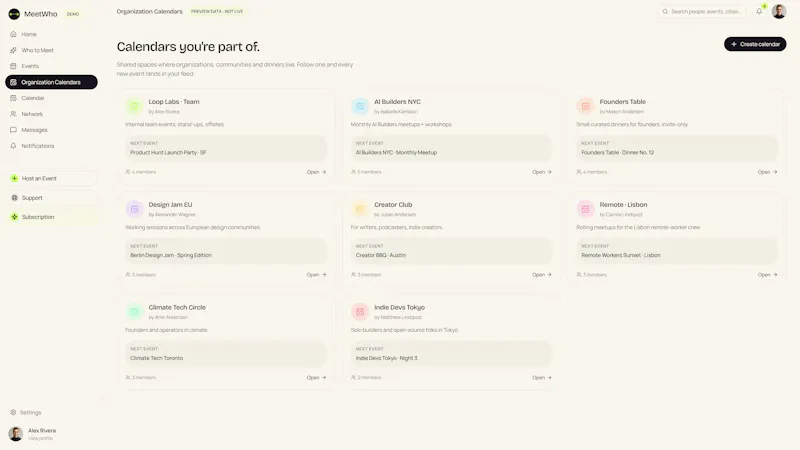Open Subscription from the sidebar
This screenshot has height=450, width=800.
pos(51,217)
